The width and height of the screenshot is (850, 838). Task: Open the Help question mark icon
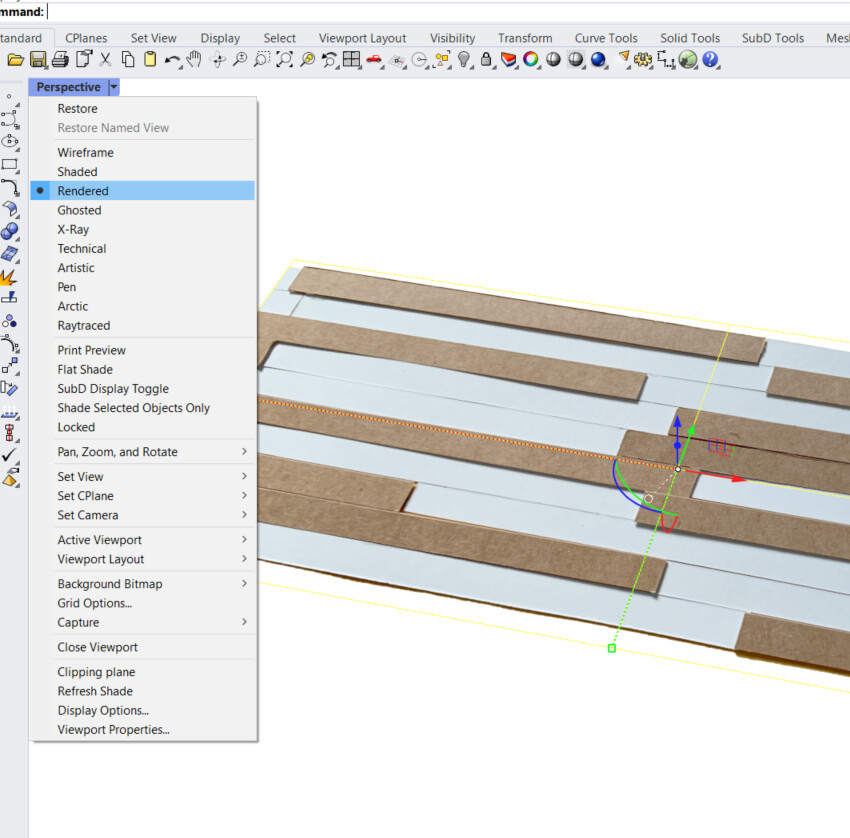pos(710,60)
